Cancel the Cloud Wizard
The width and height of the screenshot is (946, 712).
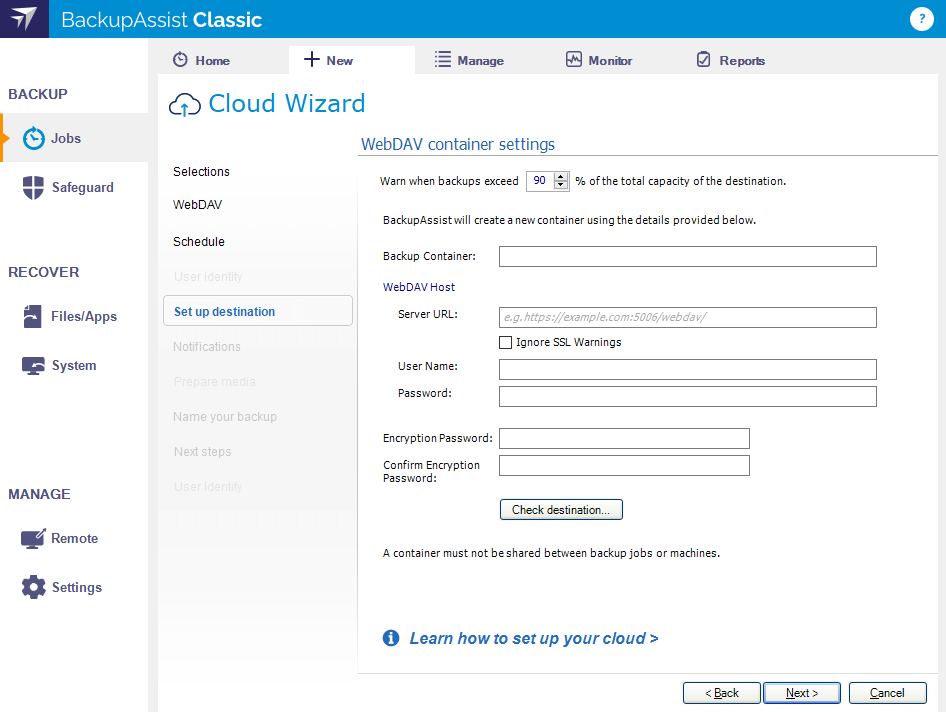887,693
